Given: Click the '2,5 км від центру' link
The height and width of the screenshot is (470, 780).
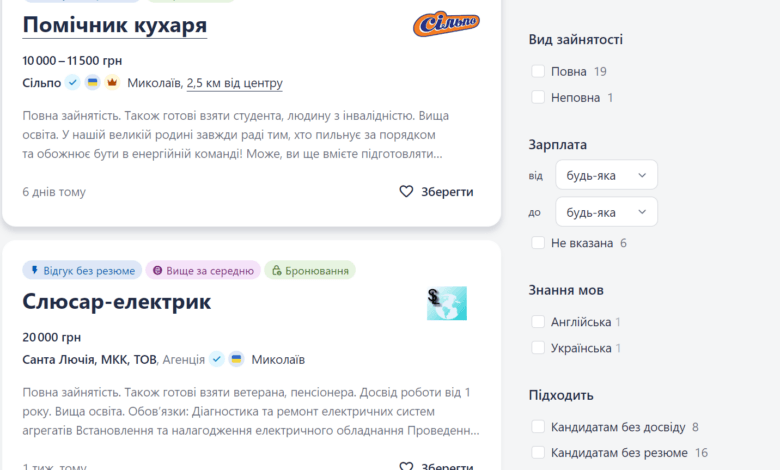Looking at the screenshot, I should [x=234, y=83].
